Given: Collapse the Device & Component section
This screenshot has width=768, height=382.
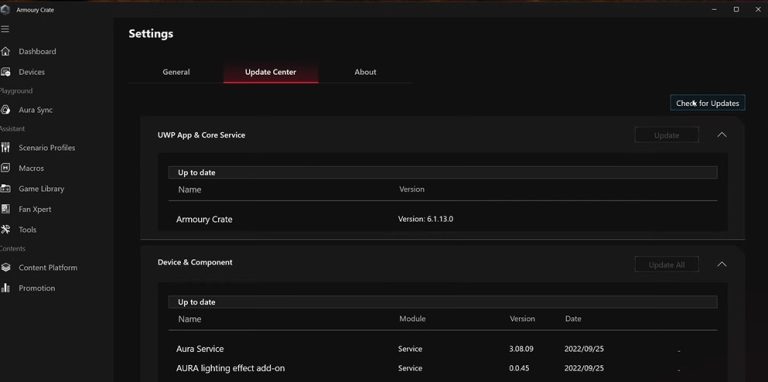Looking at the screenshot, I should [x=722, y=264].
